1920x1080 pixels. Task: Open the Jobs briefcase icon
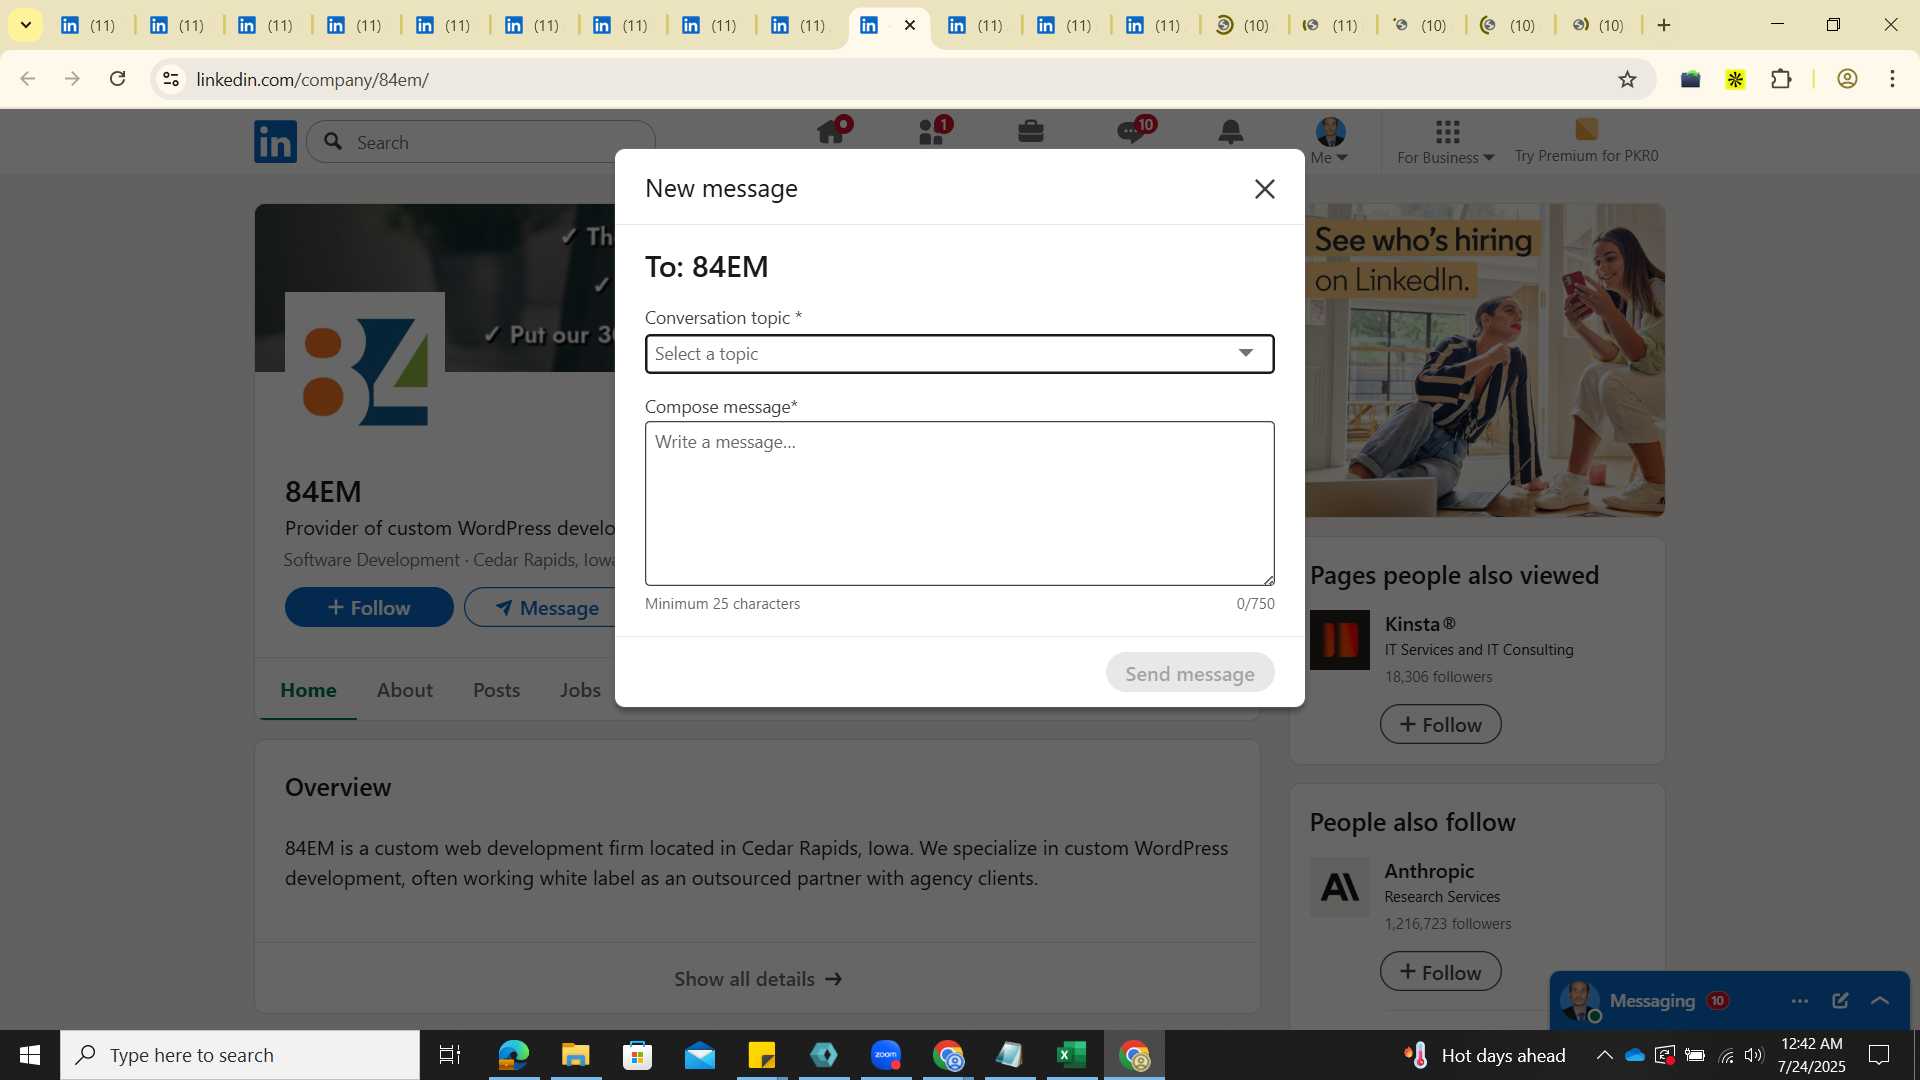coord(1031,131)
